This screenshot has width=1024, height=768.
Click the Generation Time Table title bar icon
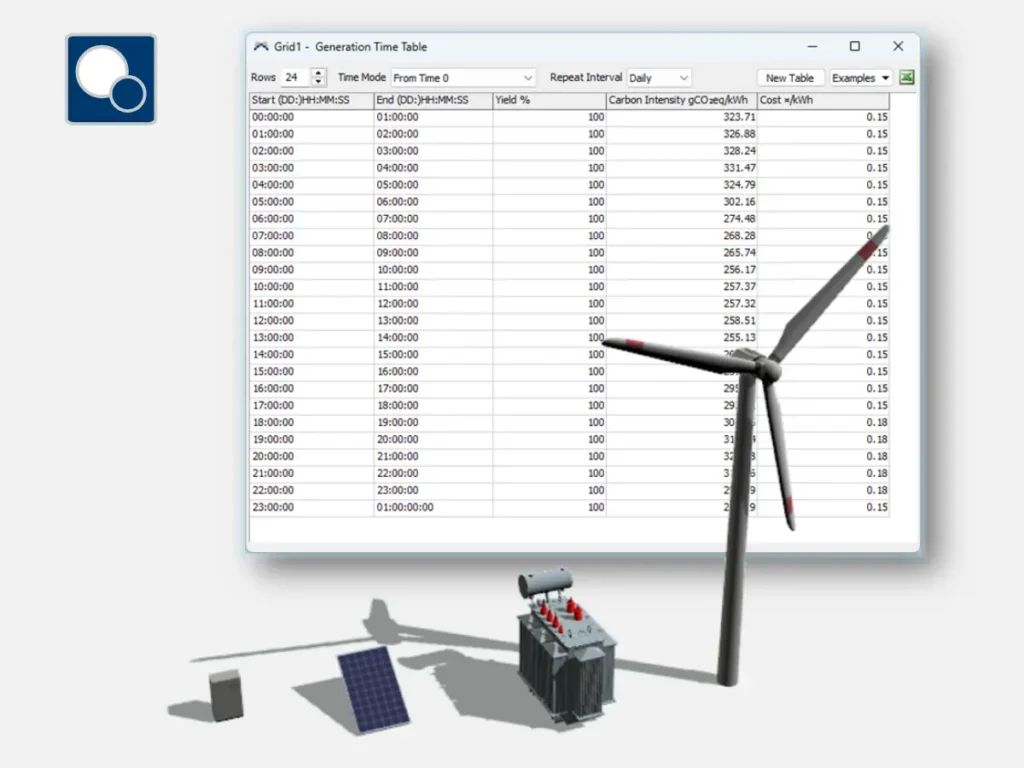pos(262,46)
